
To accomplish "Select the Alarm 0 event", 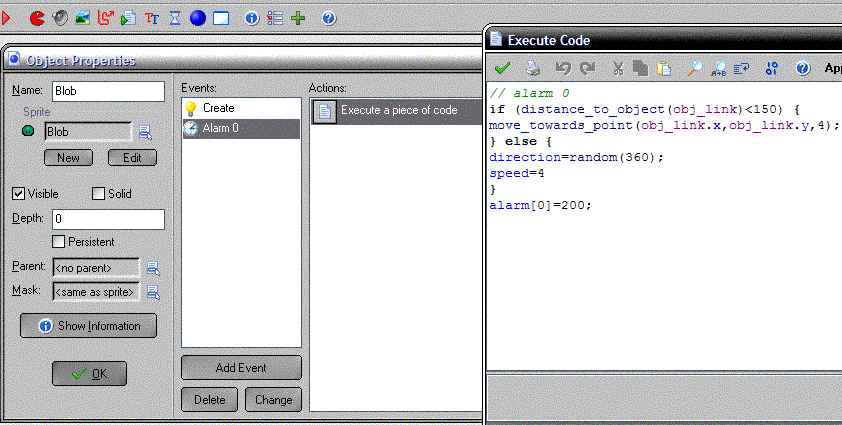I will pos(241,128).
